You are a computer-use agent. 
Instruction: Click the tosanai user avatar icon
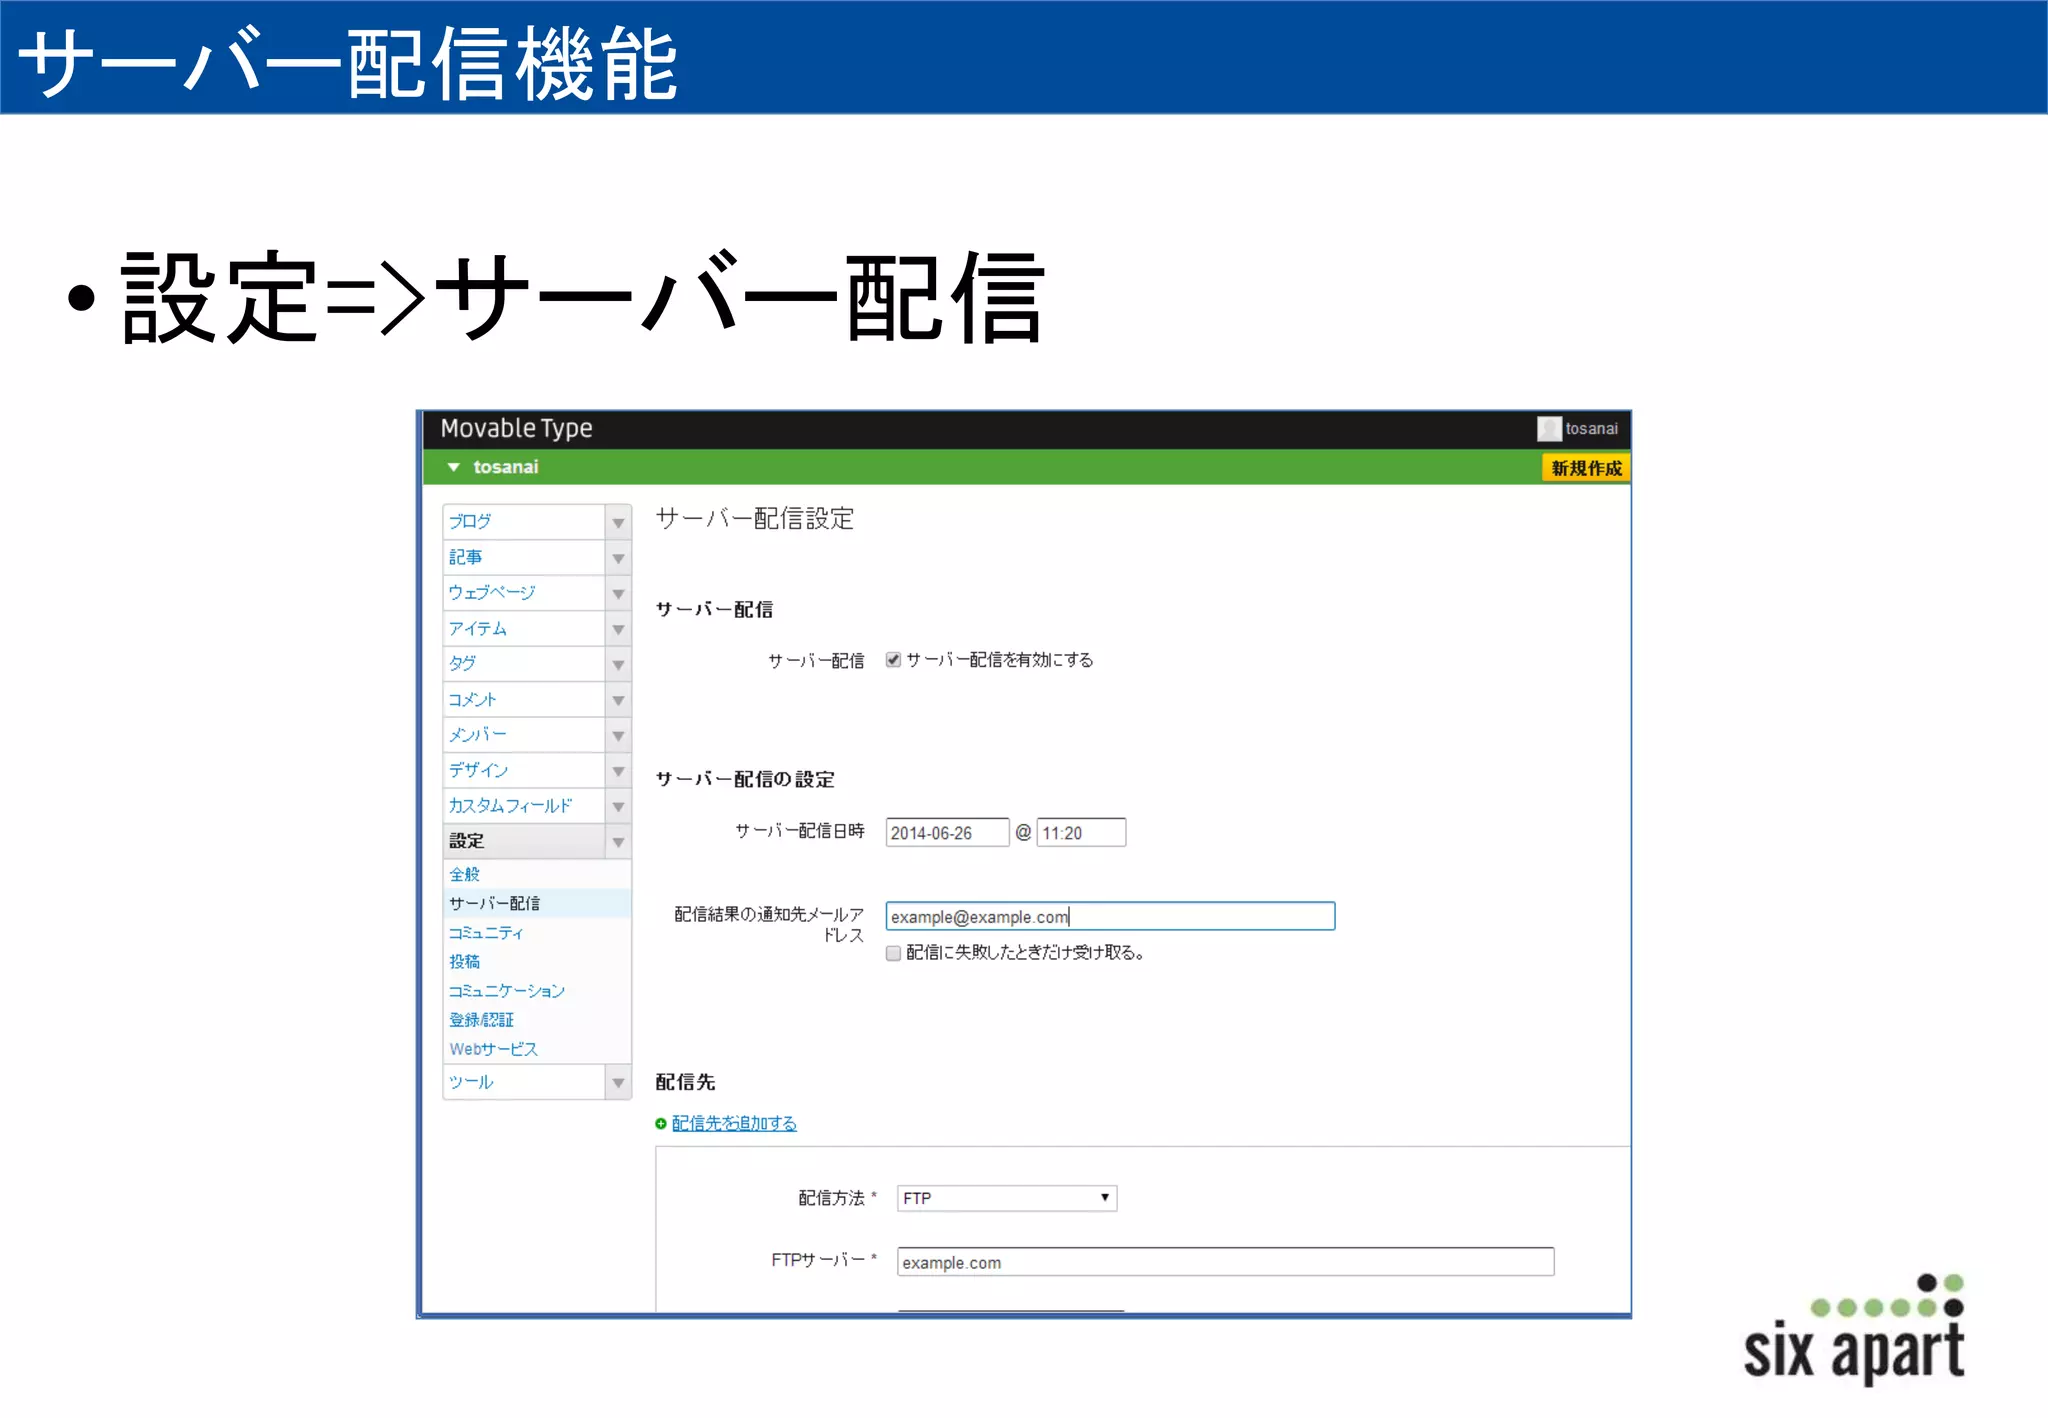1549,429
